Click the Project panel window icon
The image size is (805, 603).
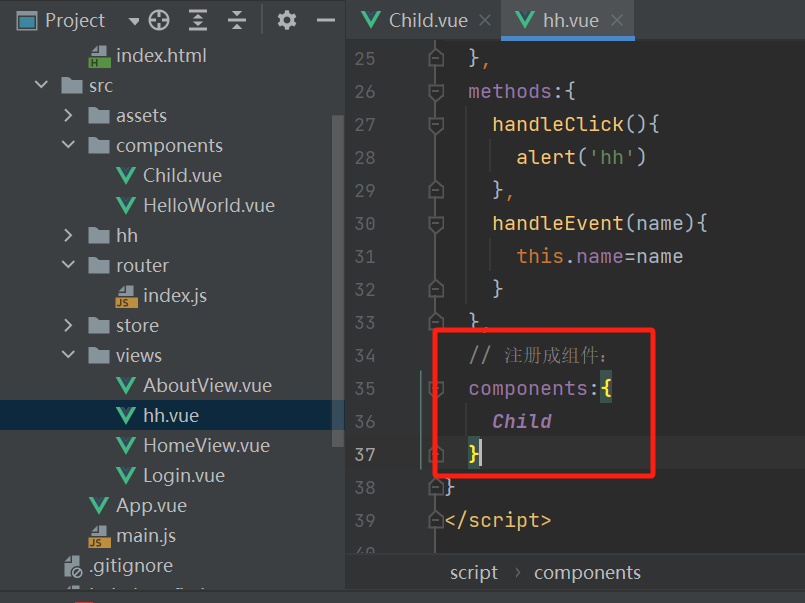pyautogui.click(x=27, y=22)
